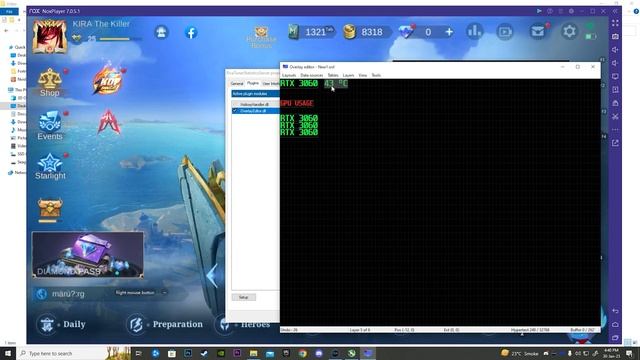Open the KIRA The Killer profile avatar

click(x=50, y=36)
